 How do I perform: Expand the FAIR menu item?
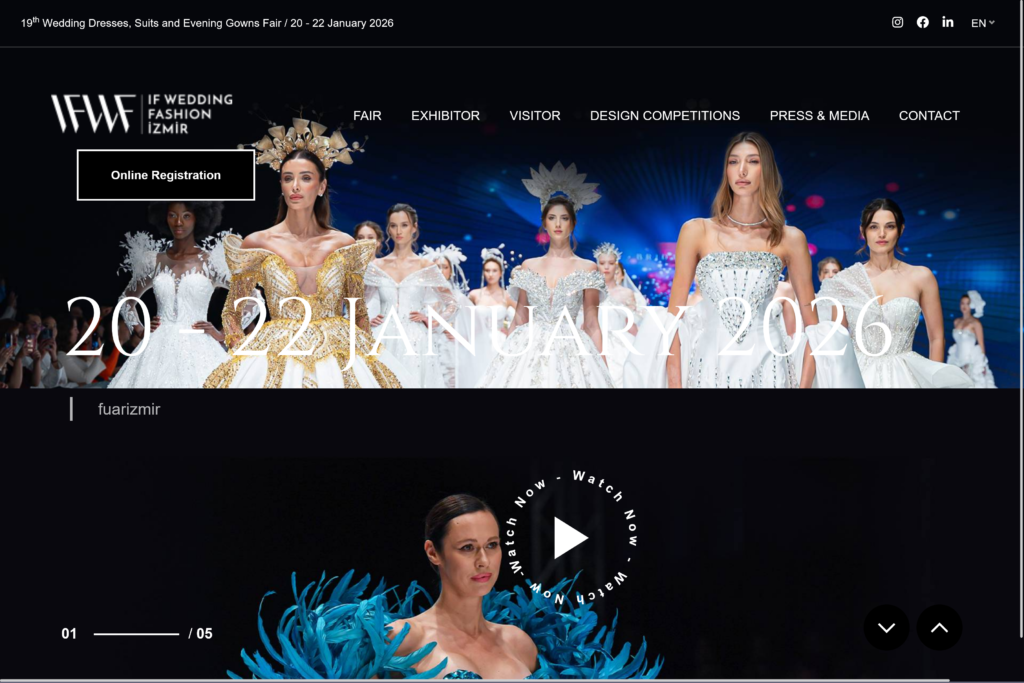(x=367, y=115)
